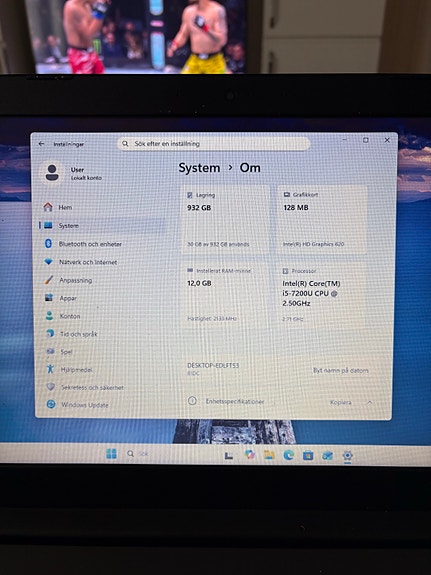This screenshot has width=431, height=575.
Task: Click the DESKTOP-EDLFT53 device name
Action: pyautogui.click(x=213, y=366)
